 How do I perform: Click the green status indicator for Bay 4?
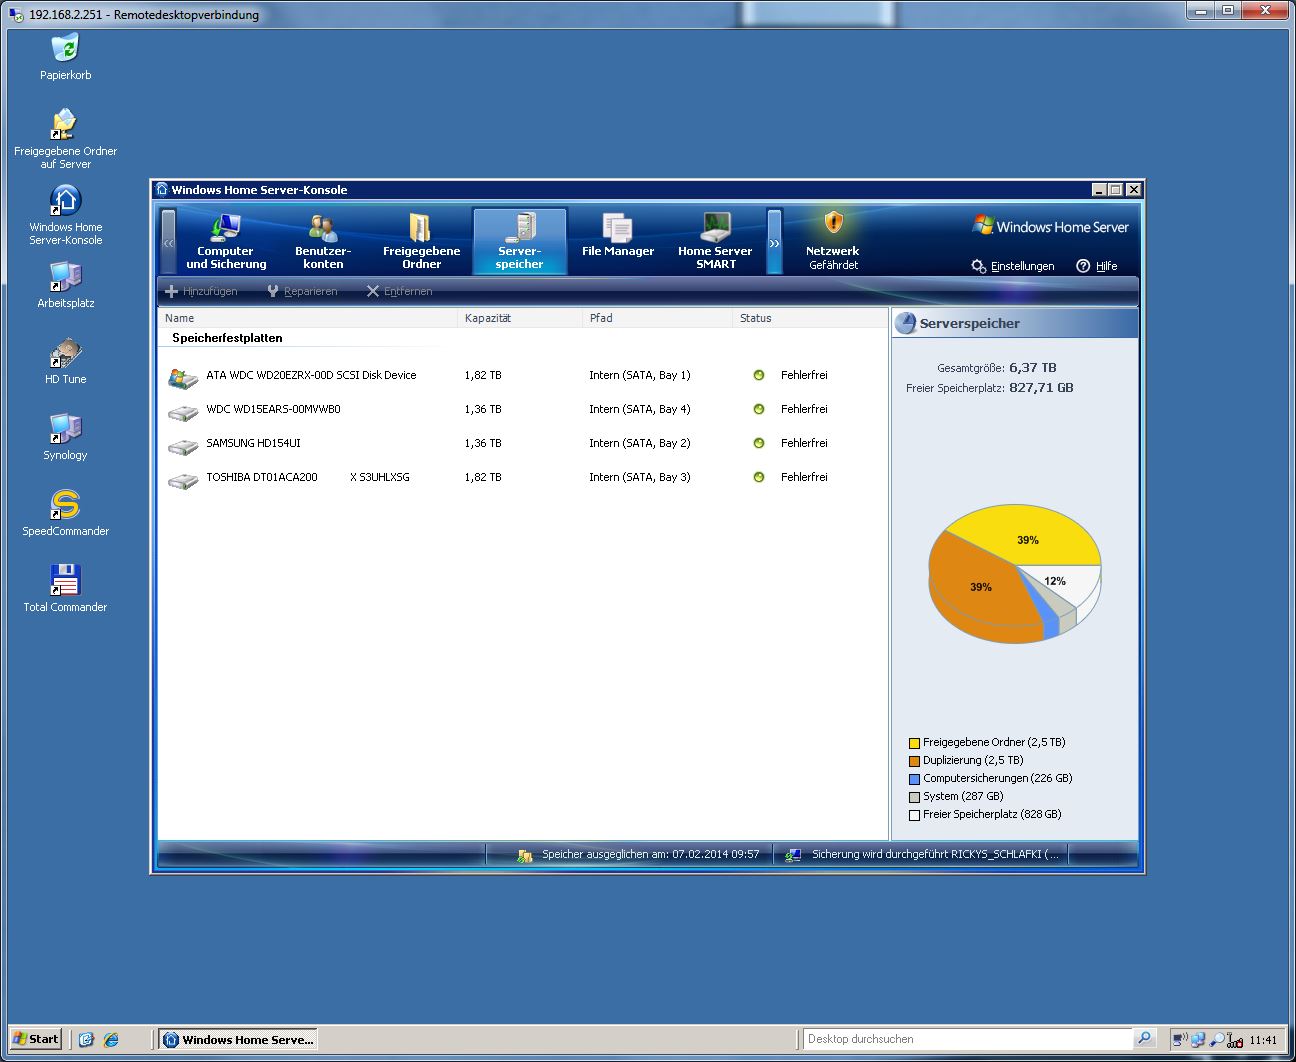759,409
